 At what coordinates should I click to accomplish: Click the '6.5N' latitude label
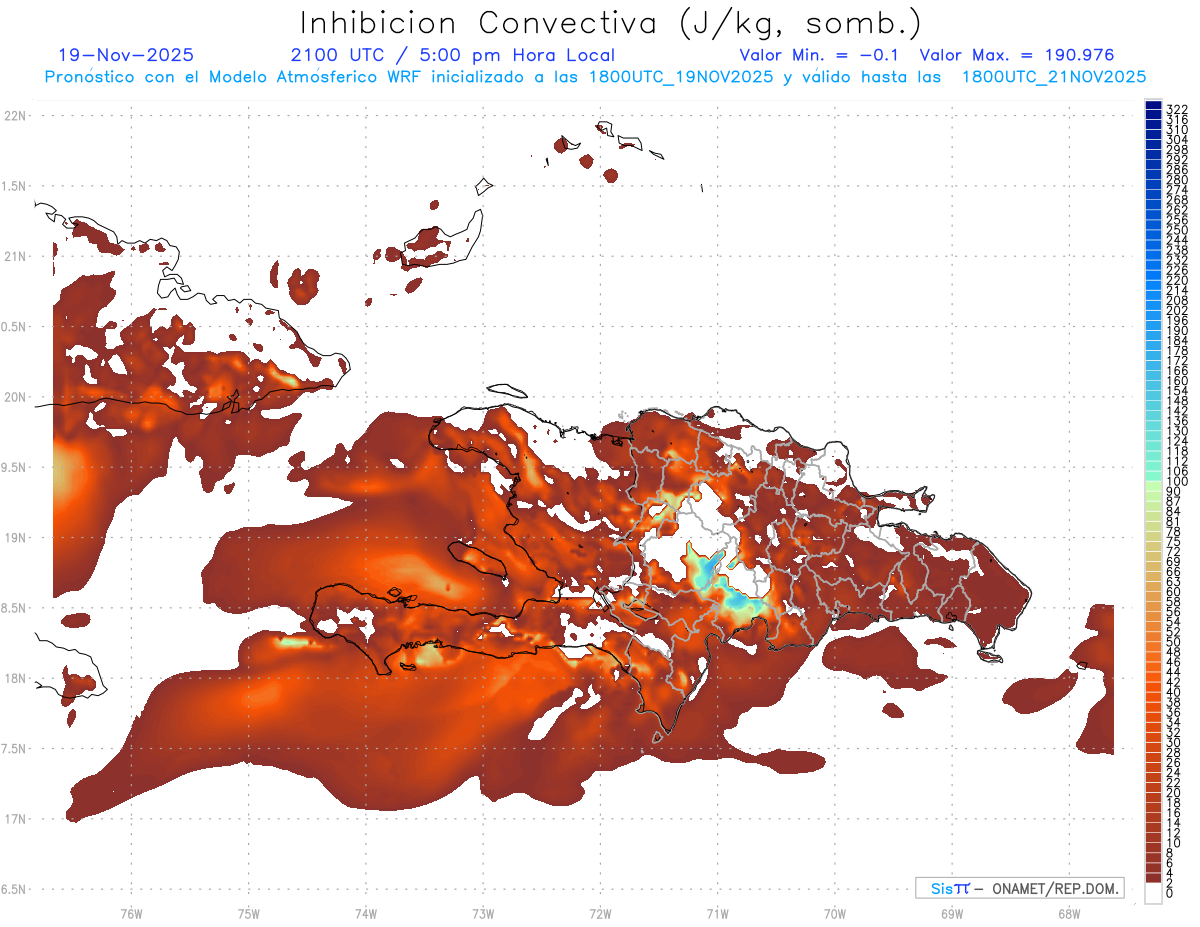(x=14, y=889)
